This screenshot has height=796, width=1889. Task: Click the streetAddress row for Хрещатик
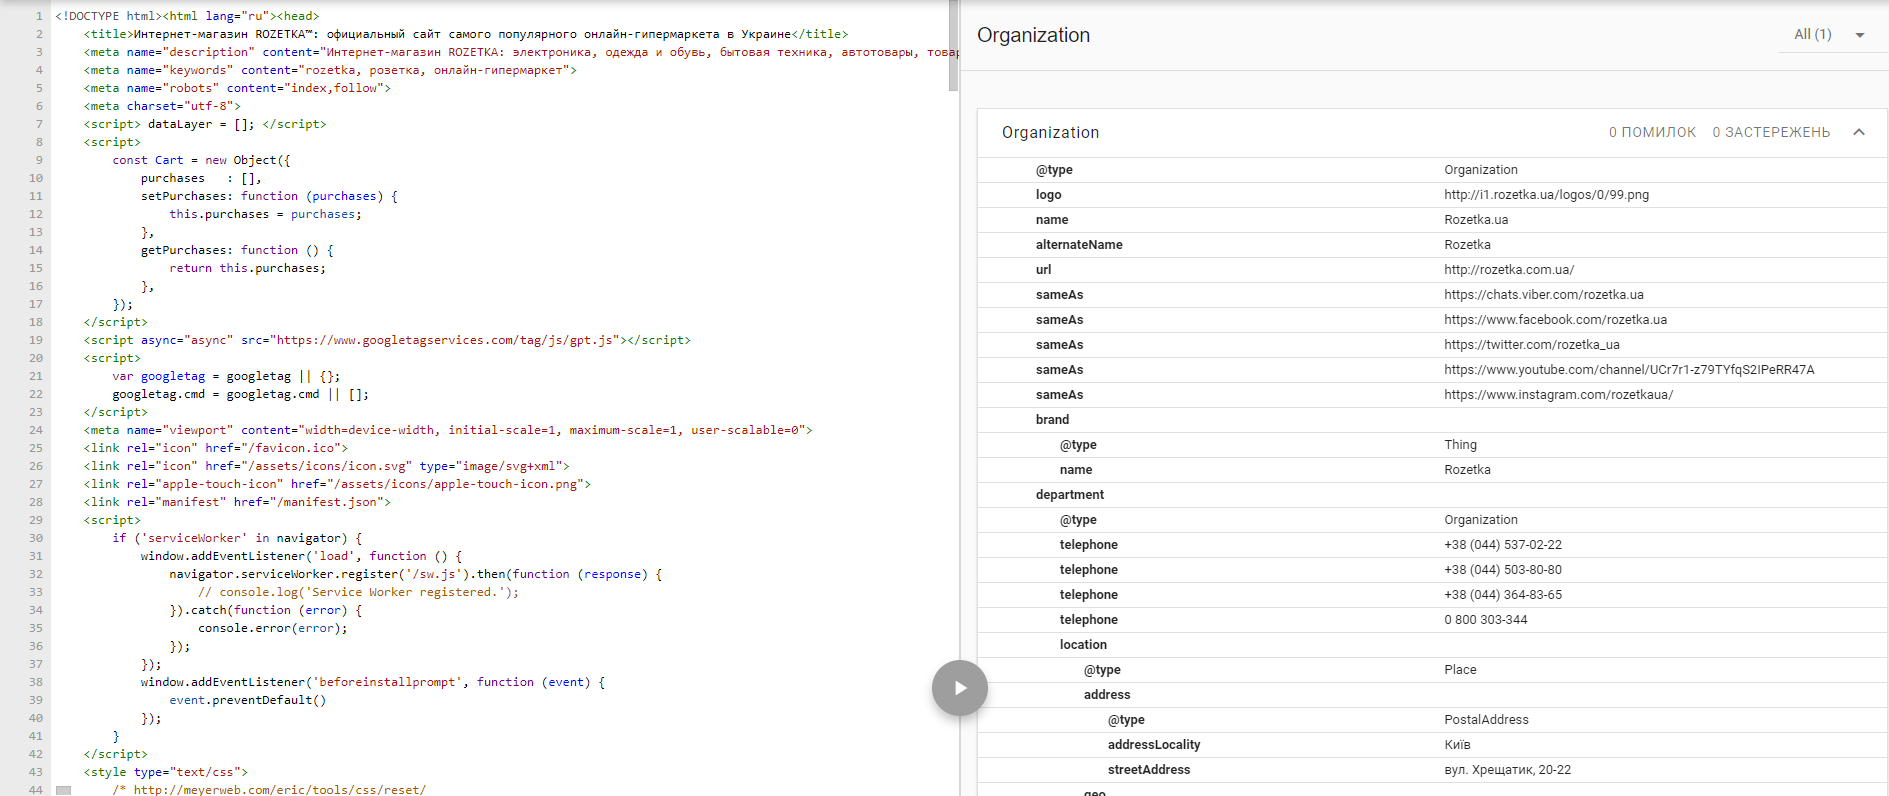1148,770
